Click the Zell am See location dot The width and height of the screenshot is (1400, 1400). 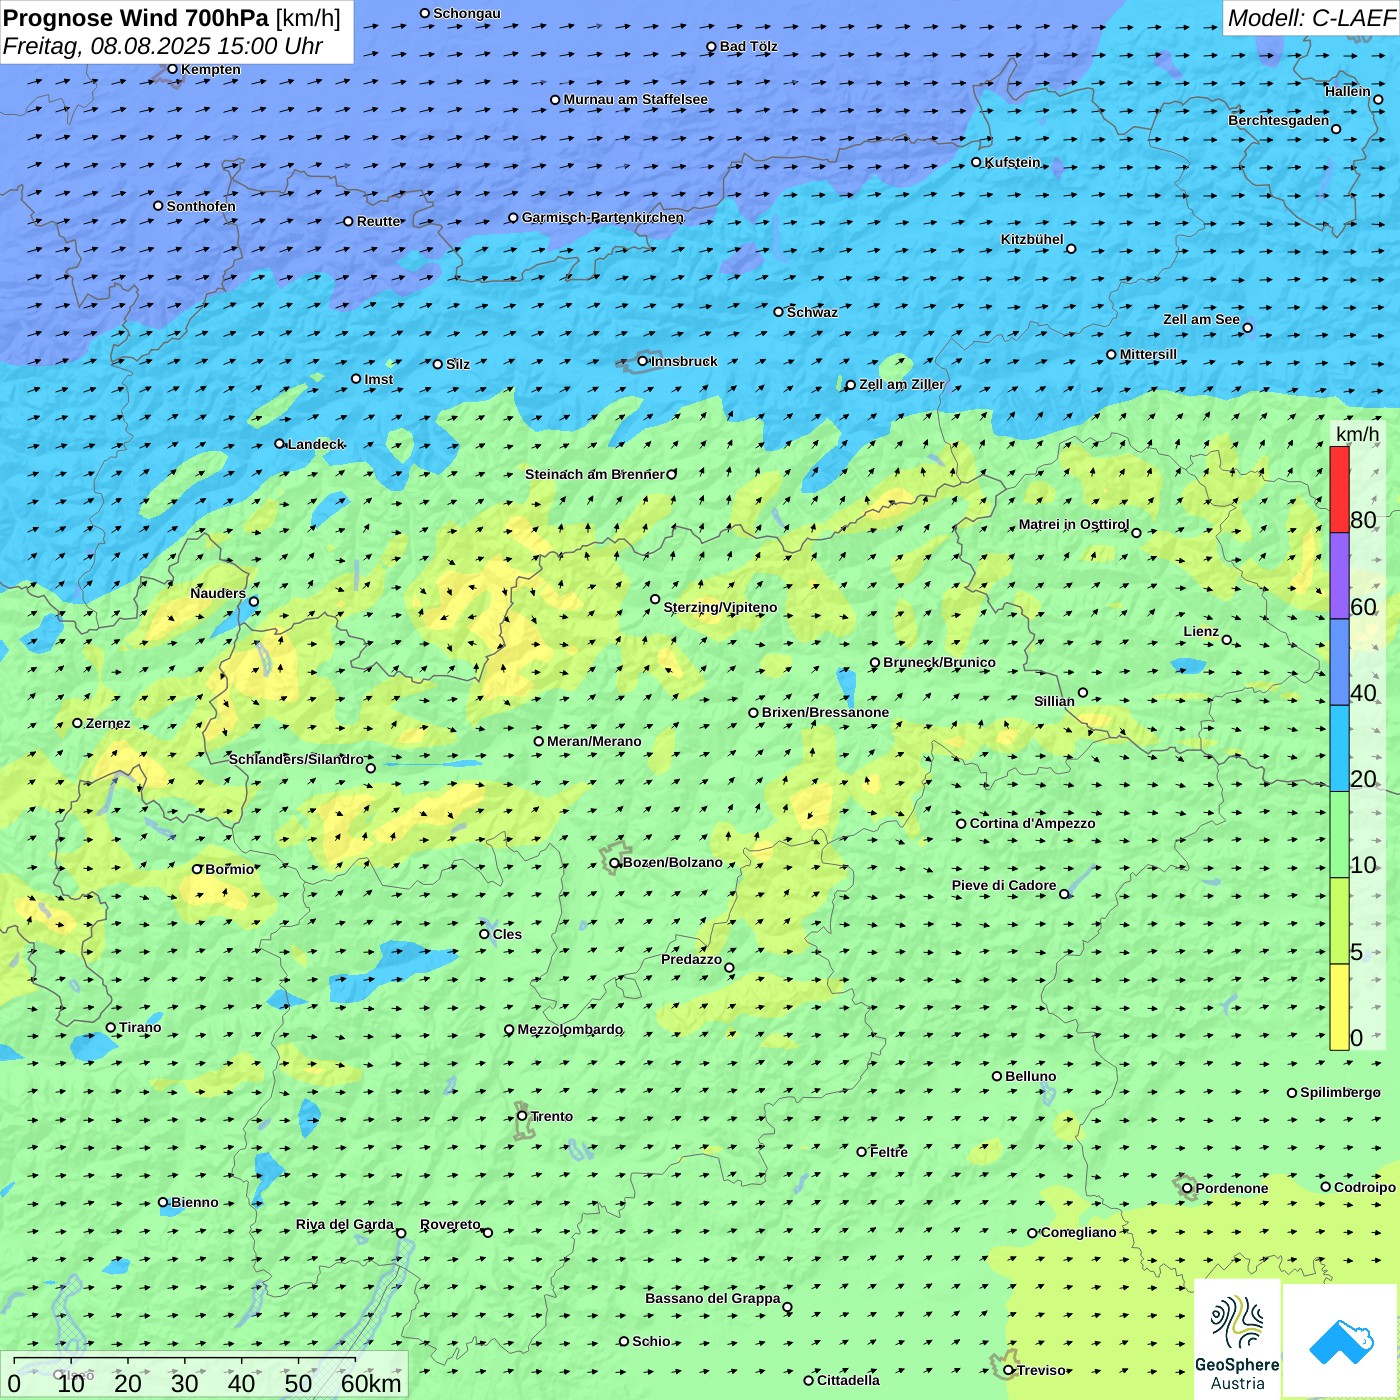coord(1247,328)
